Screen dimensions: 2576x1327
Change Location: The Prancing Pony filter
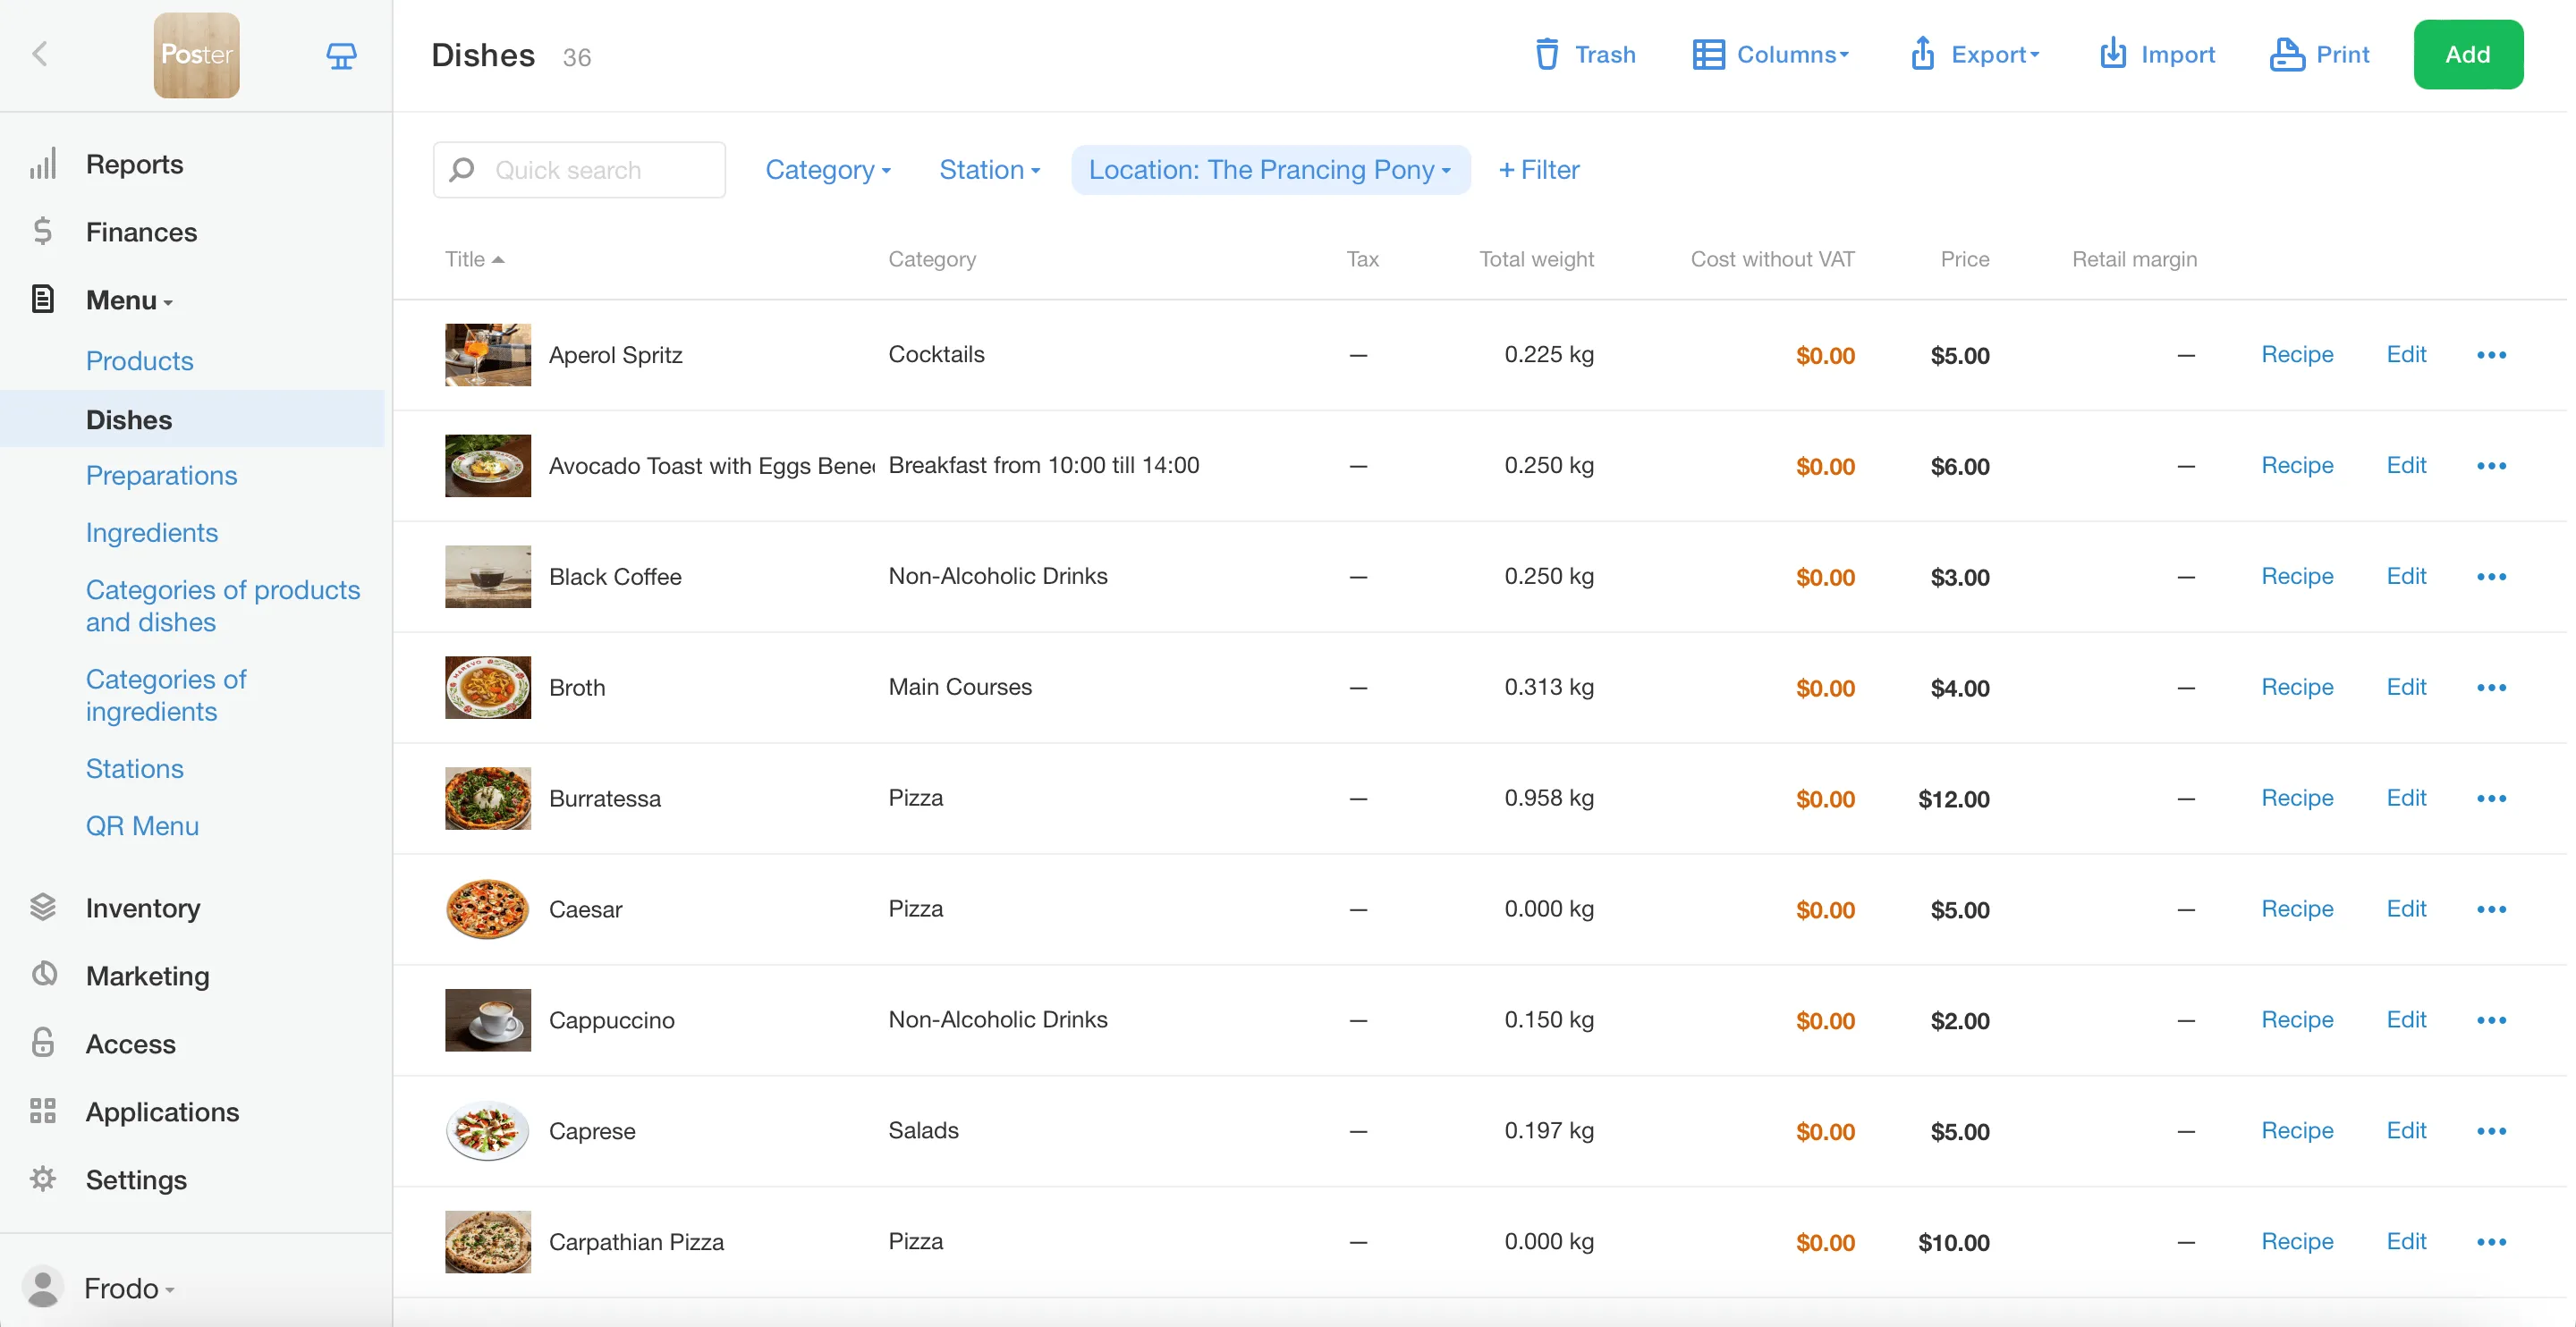coord(1269,170)
